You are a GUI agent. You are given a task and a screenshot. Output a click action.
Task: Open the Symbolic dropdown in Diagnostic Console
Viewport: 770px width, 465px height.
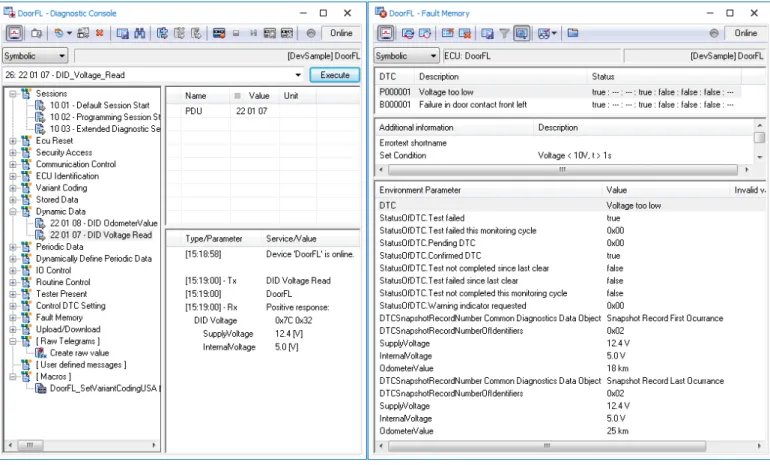[x=35, y=56]
